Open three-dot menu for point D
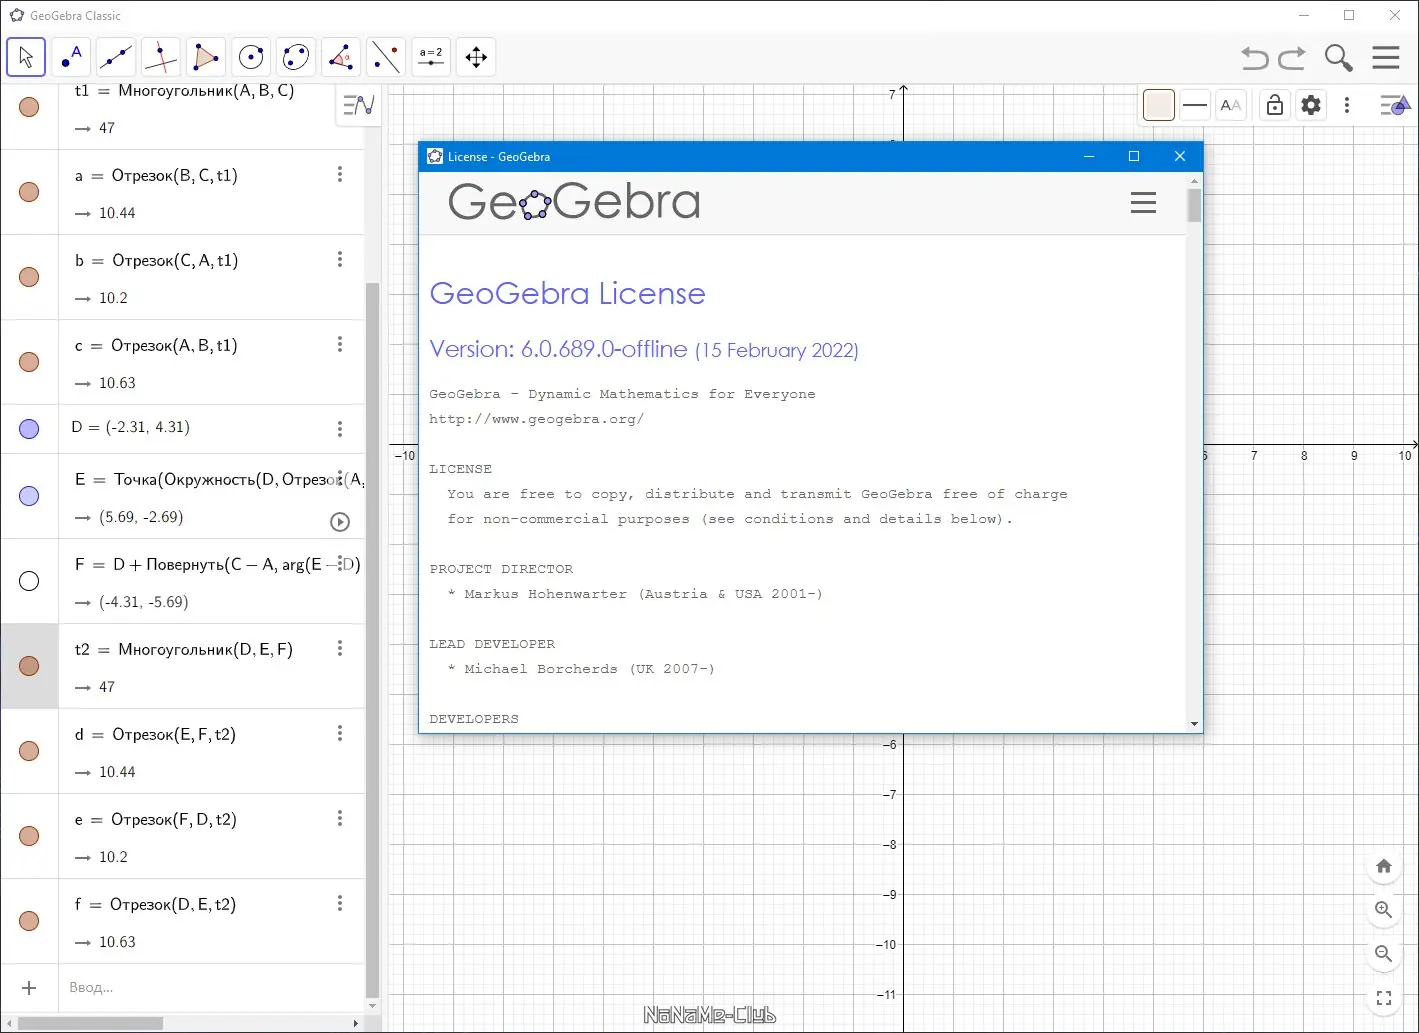This screenshot has height=1033, width=1419. (x=340, y=429)
